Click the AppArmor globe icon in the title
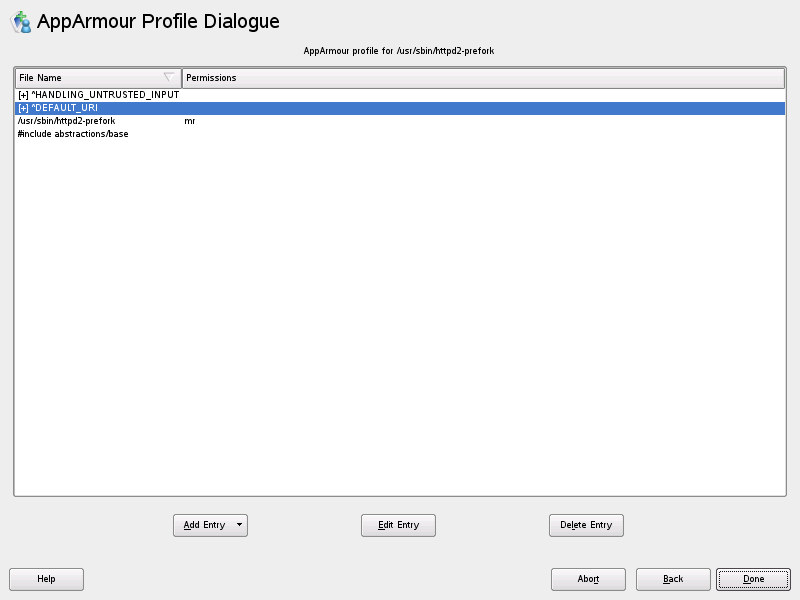The image size is (800, 600). click(x=20, y=22)
